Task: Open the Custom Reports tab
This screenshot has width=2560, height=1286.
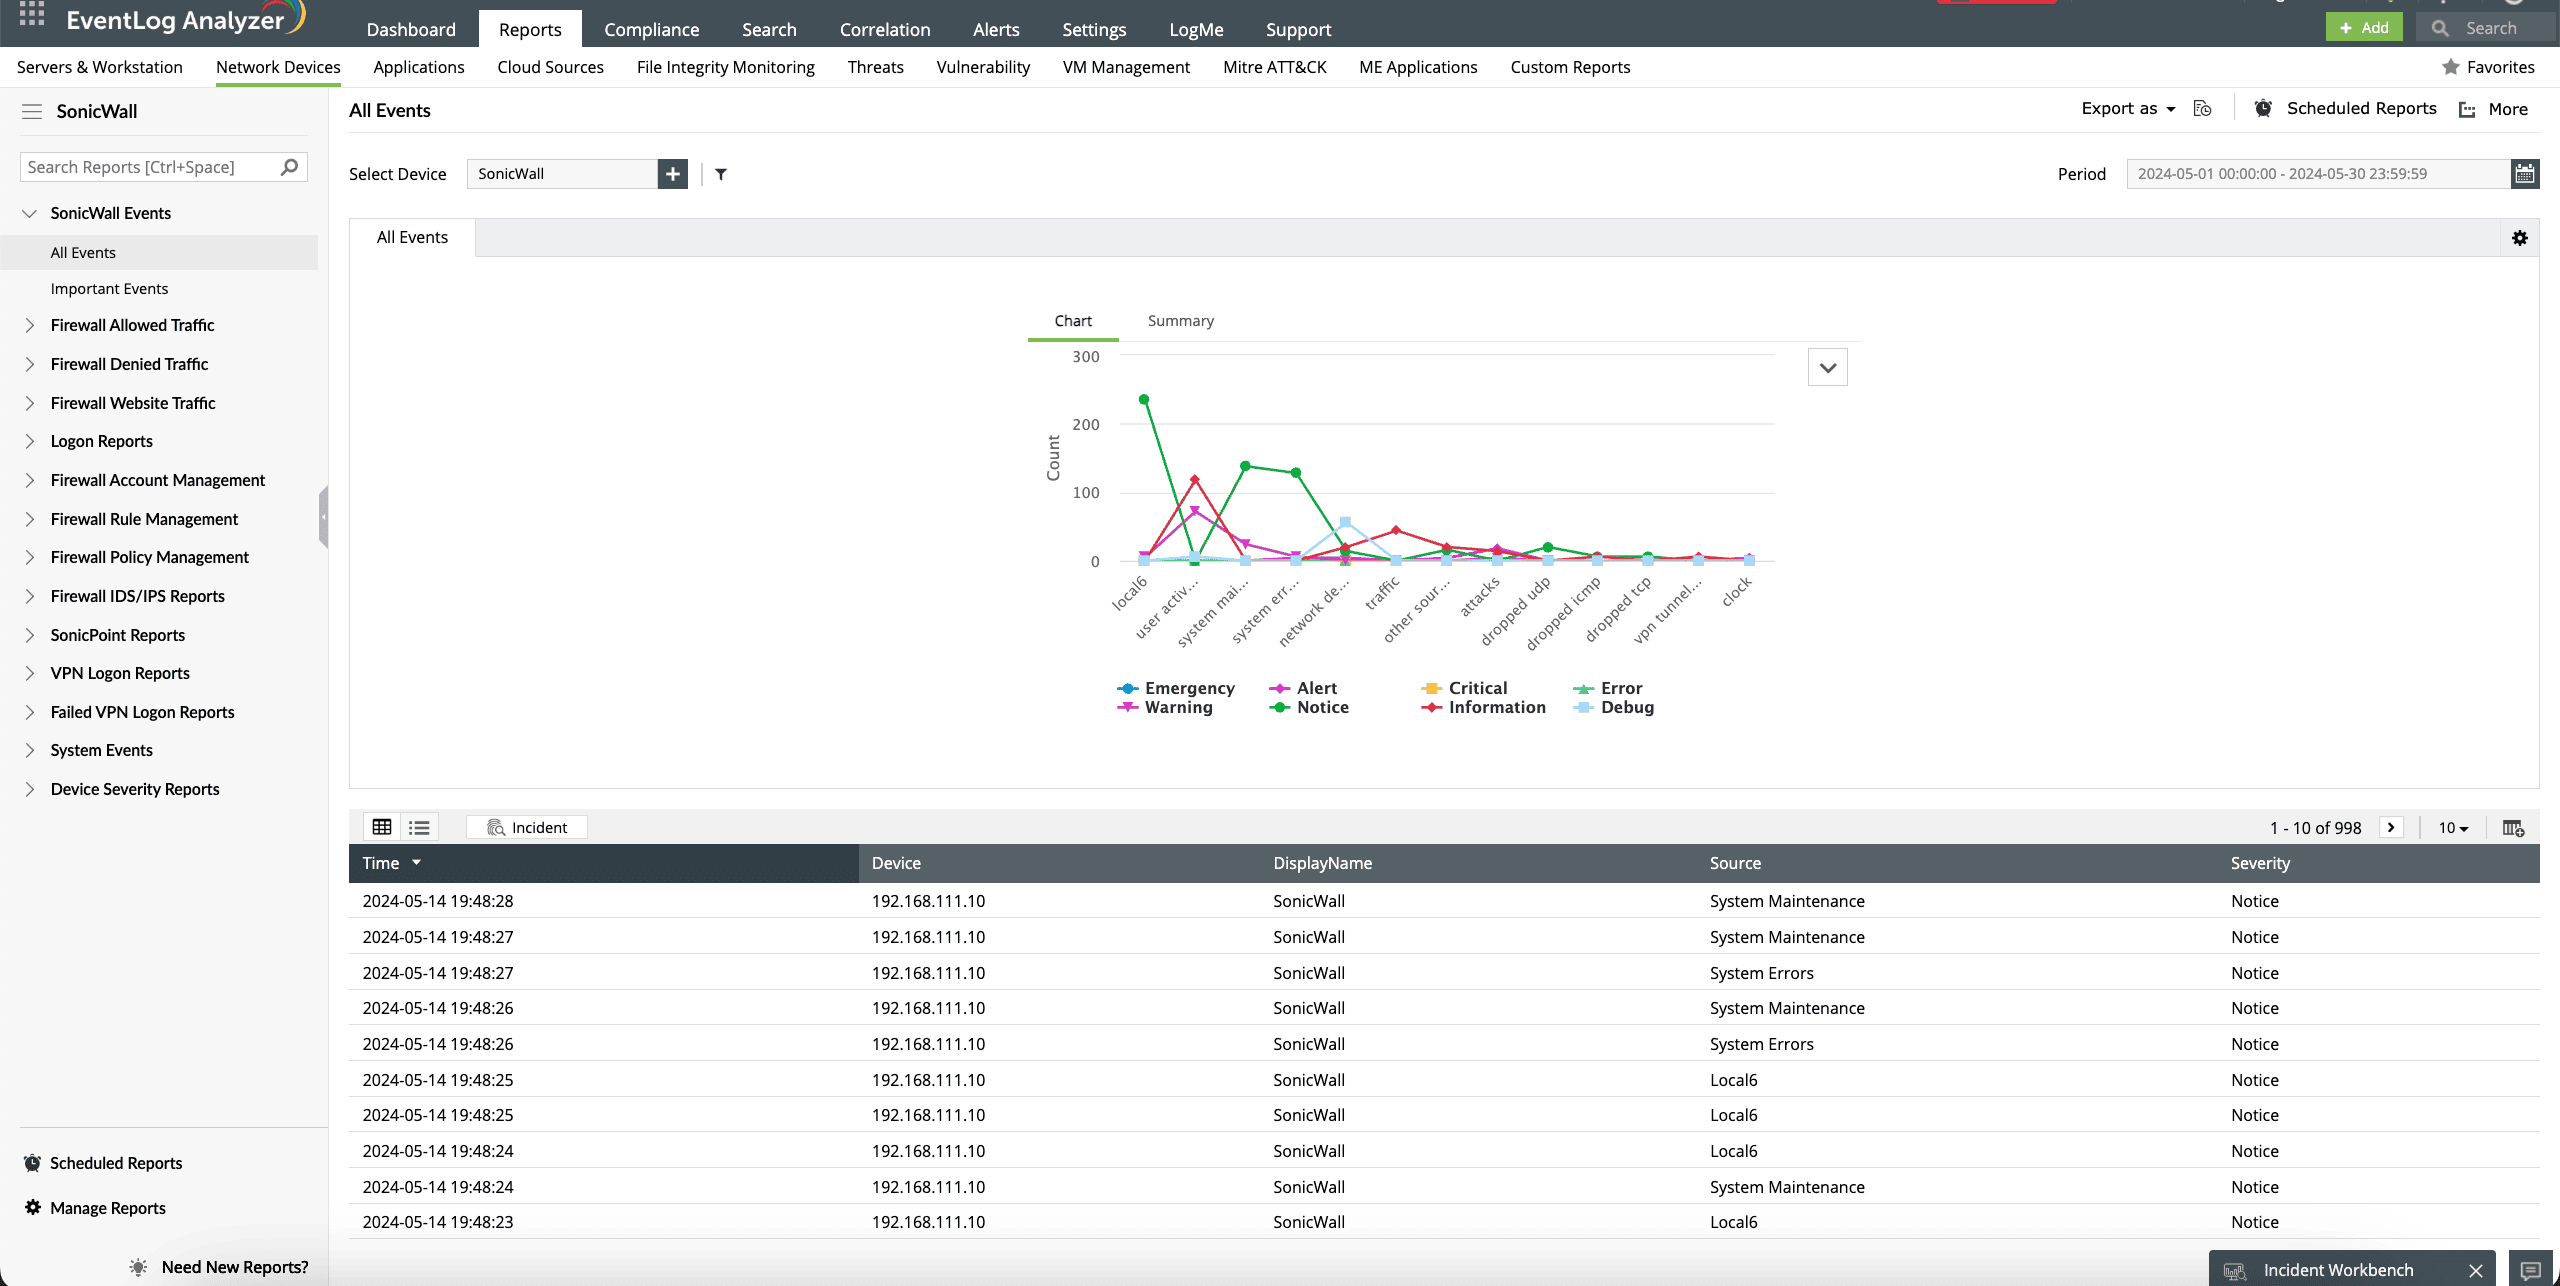Action: tap(1570, 67)
